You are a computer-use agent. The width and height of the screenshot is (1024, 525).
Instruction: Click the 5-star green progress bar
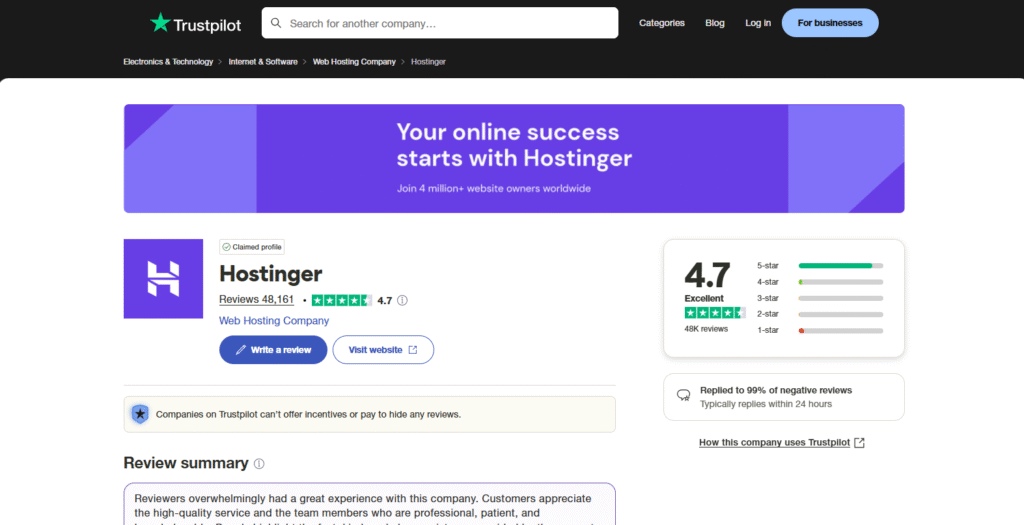pos(835,266)
